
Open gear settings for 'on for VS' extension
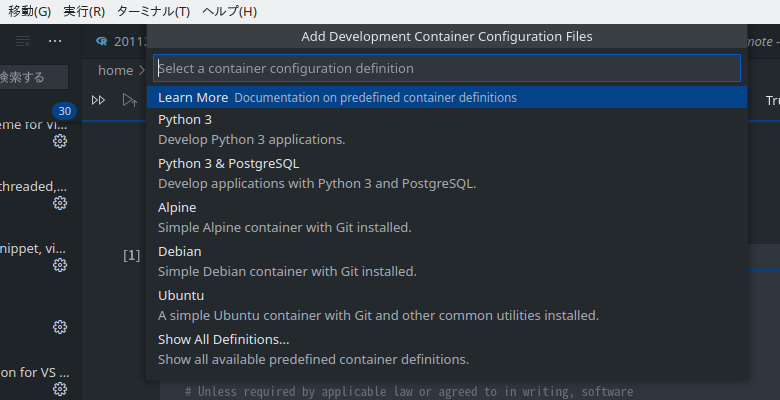coord(60,389)
